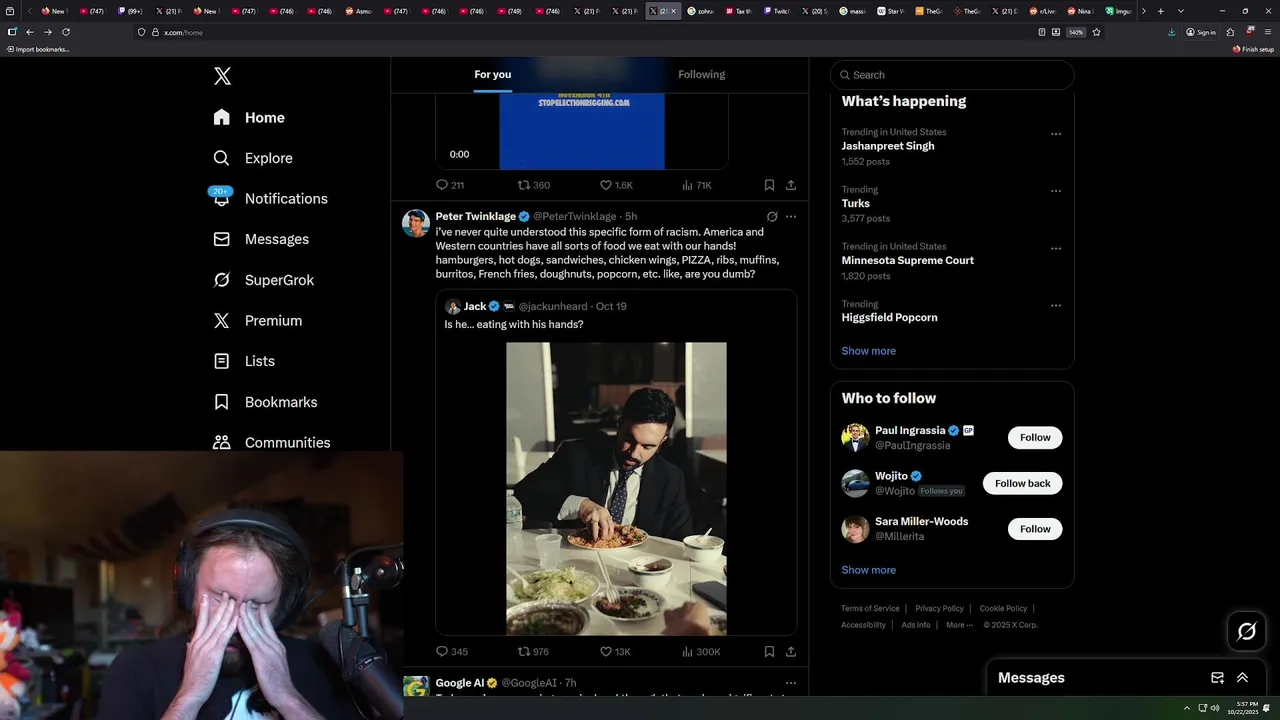The width and height of the screenshot is (1280, 720).
Task: Bookmark page with star icon
Action: pos(1096,32)
